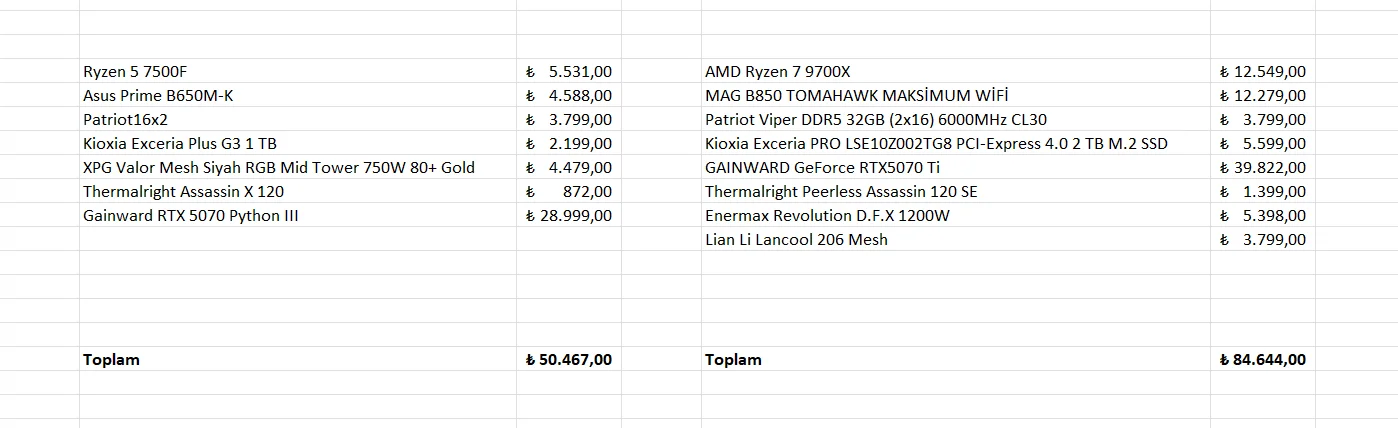
Task: Select the Patriot Viper DDR5 32GB cell
Action: (956, 119)
